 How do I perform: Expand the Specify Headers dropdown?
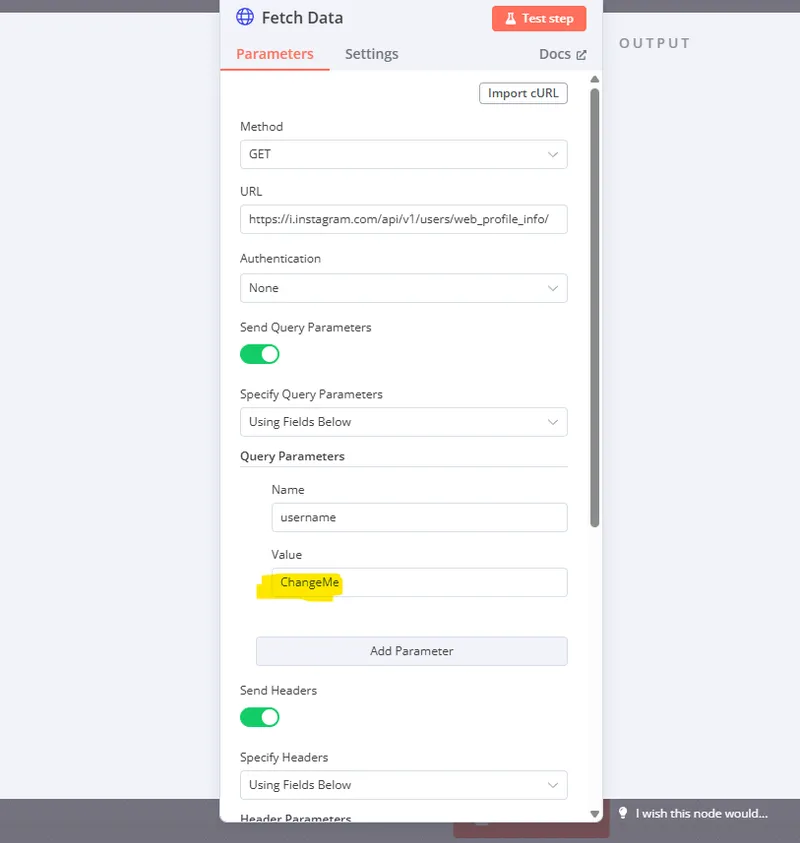(x=403, y=785)
